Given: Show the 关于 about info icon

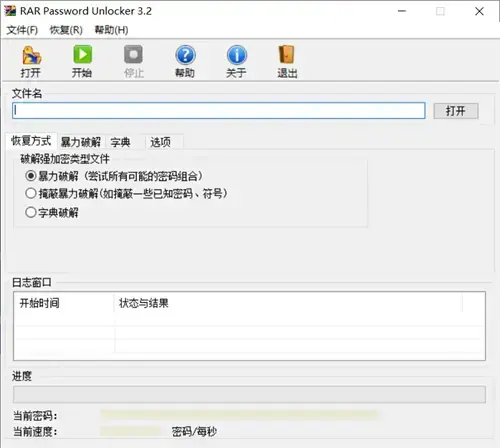Looking at the screenshot, I should (237, 55).
